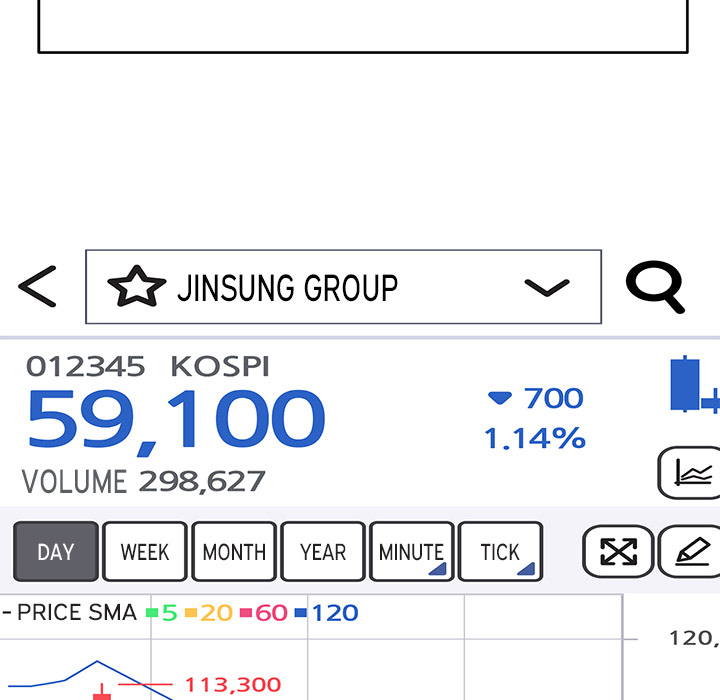Toggle the 60-day SMA line
The width and height of the screenshot is (720, 700).
[x=264, y=613]
